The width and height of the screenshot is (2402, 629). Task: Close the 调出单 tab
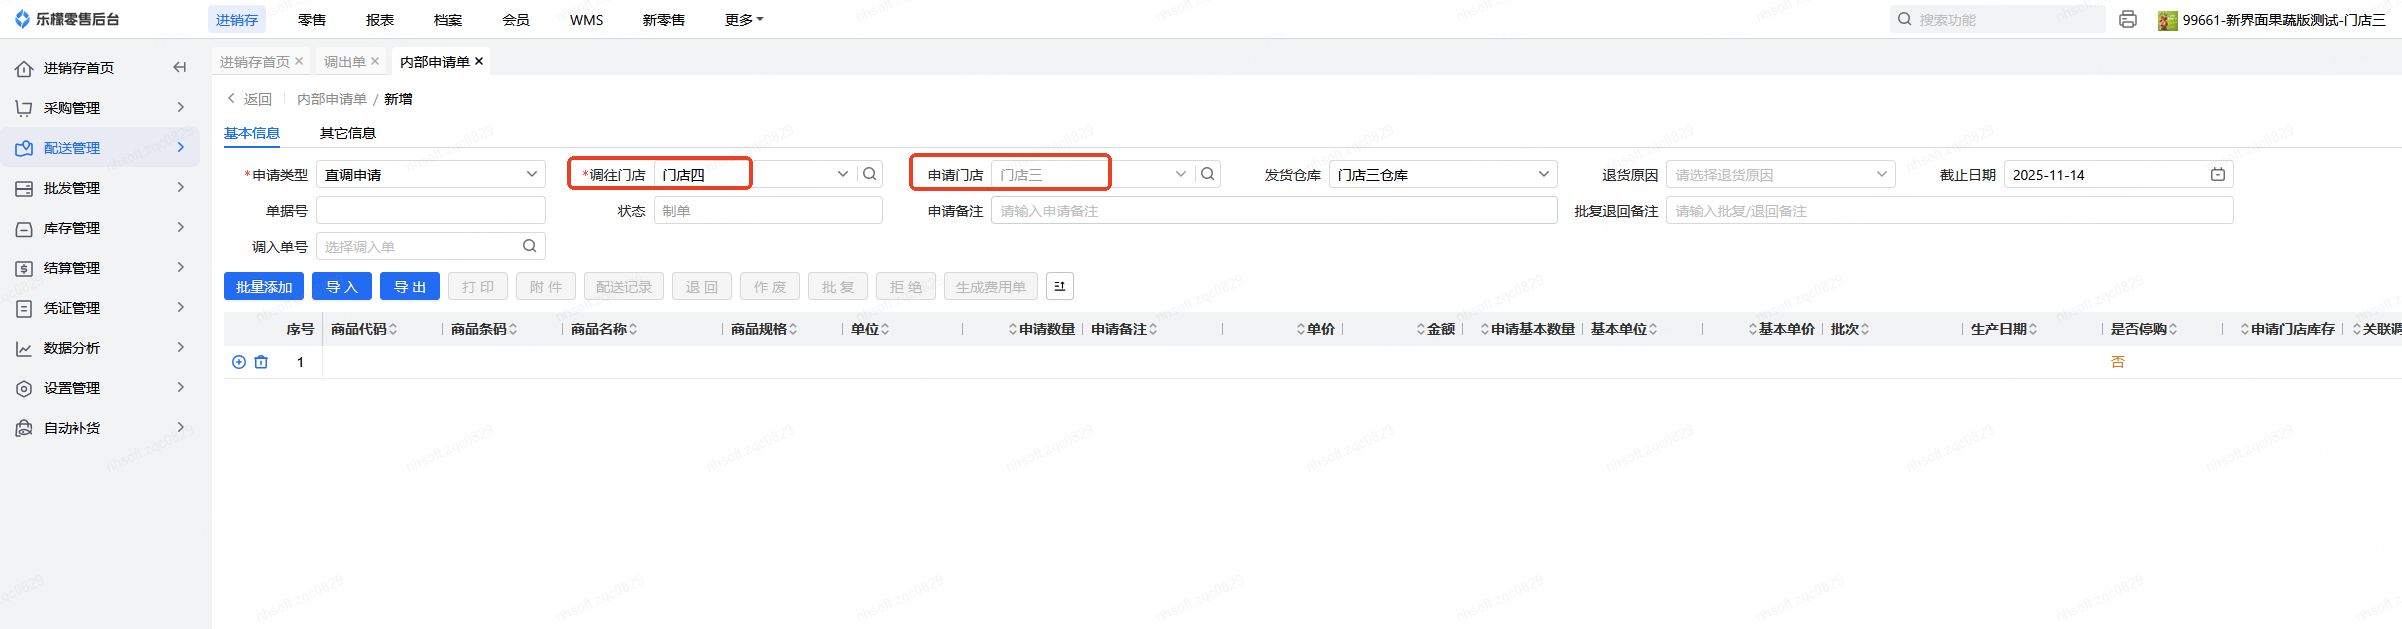(x=375, y=61)
